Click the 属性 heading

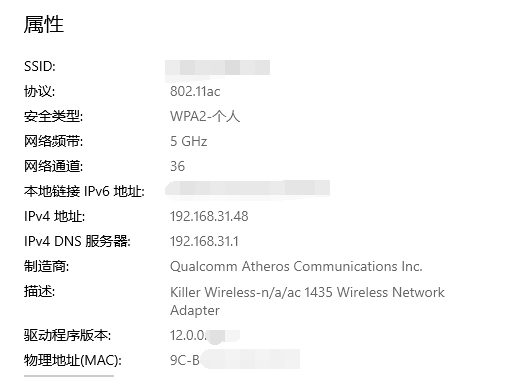(x=44, y=25)
